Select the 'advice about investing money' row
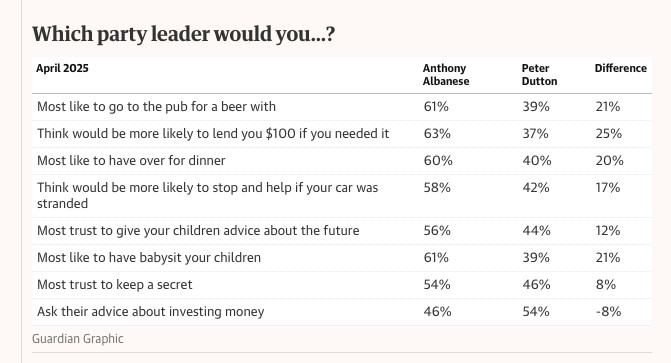The width and height of the screenshot is (671, 363). pos(341,312)
